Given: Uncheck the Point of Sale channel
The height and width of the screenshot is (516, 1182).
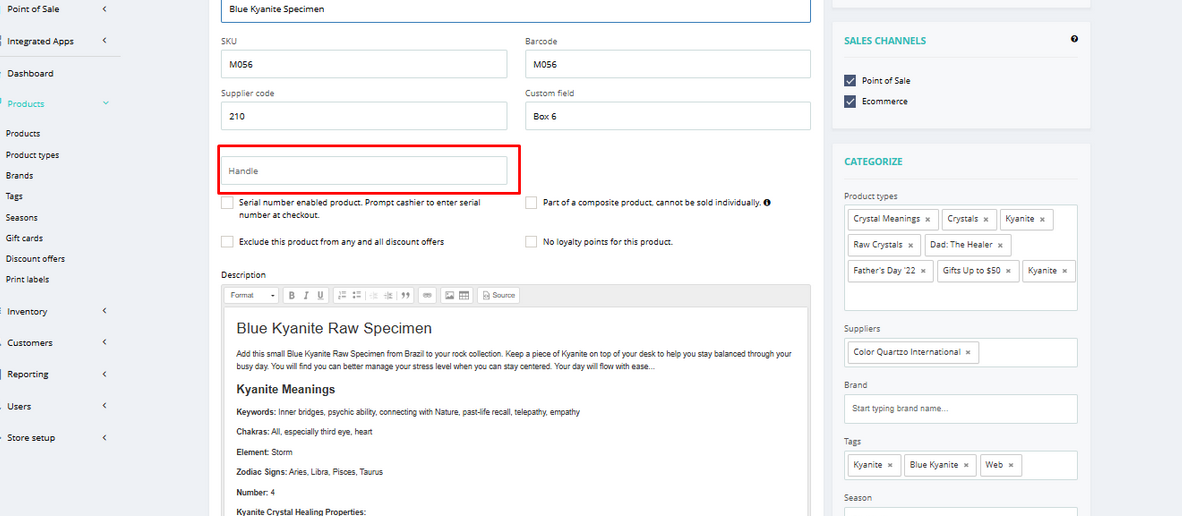Looking at the screenshot, I should (x=850, y=81).
